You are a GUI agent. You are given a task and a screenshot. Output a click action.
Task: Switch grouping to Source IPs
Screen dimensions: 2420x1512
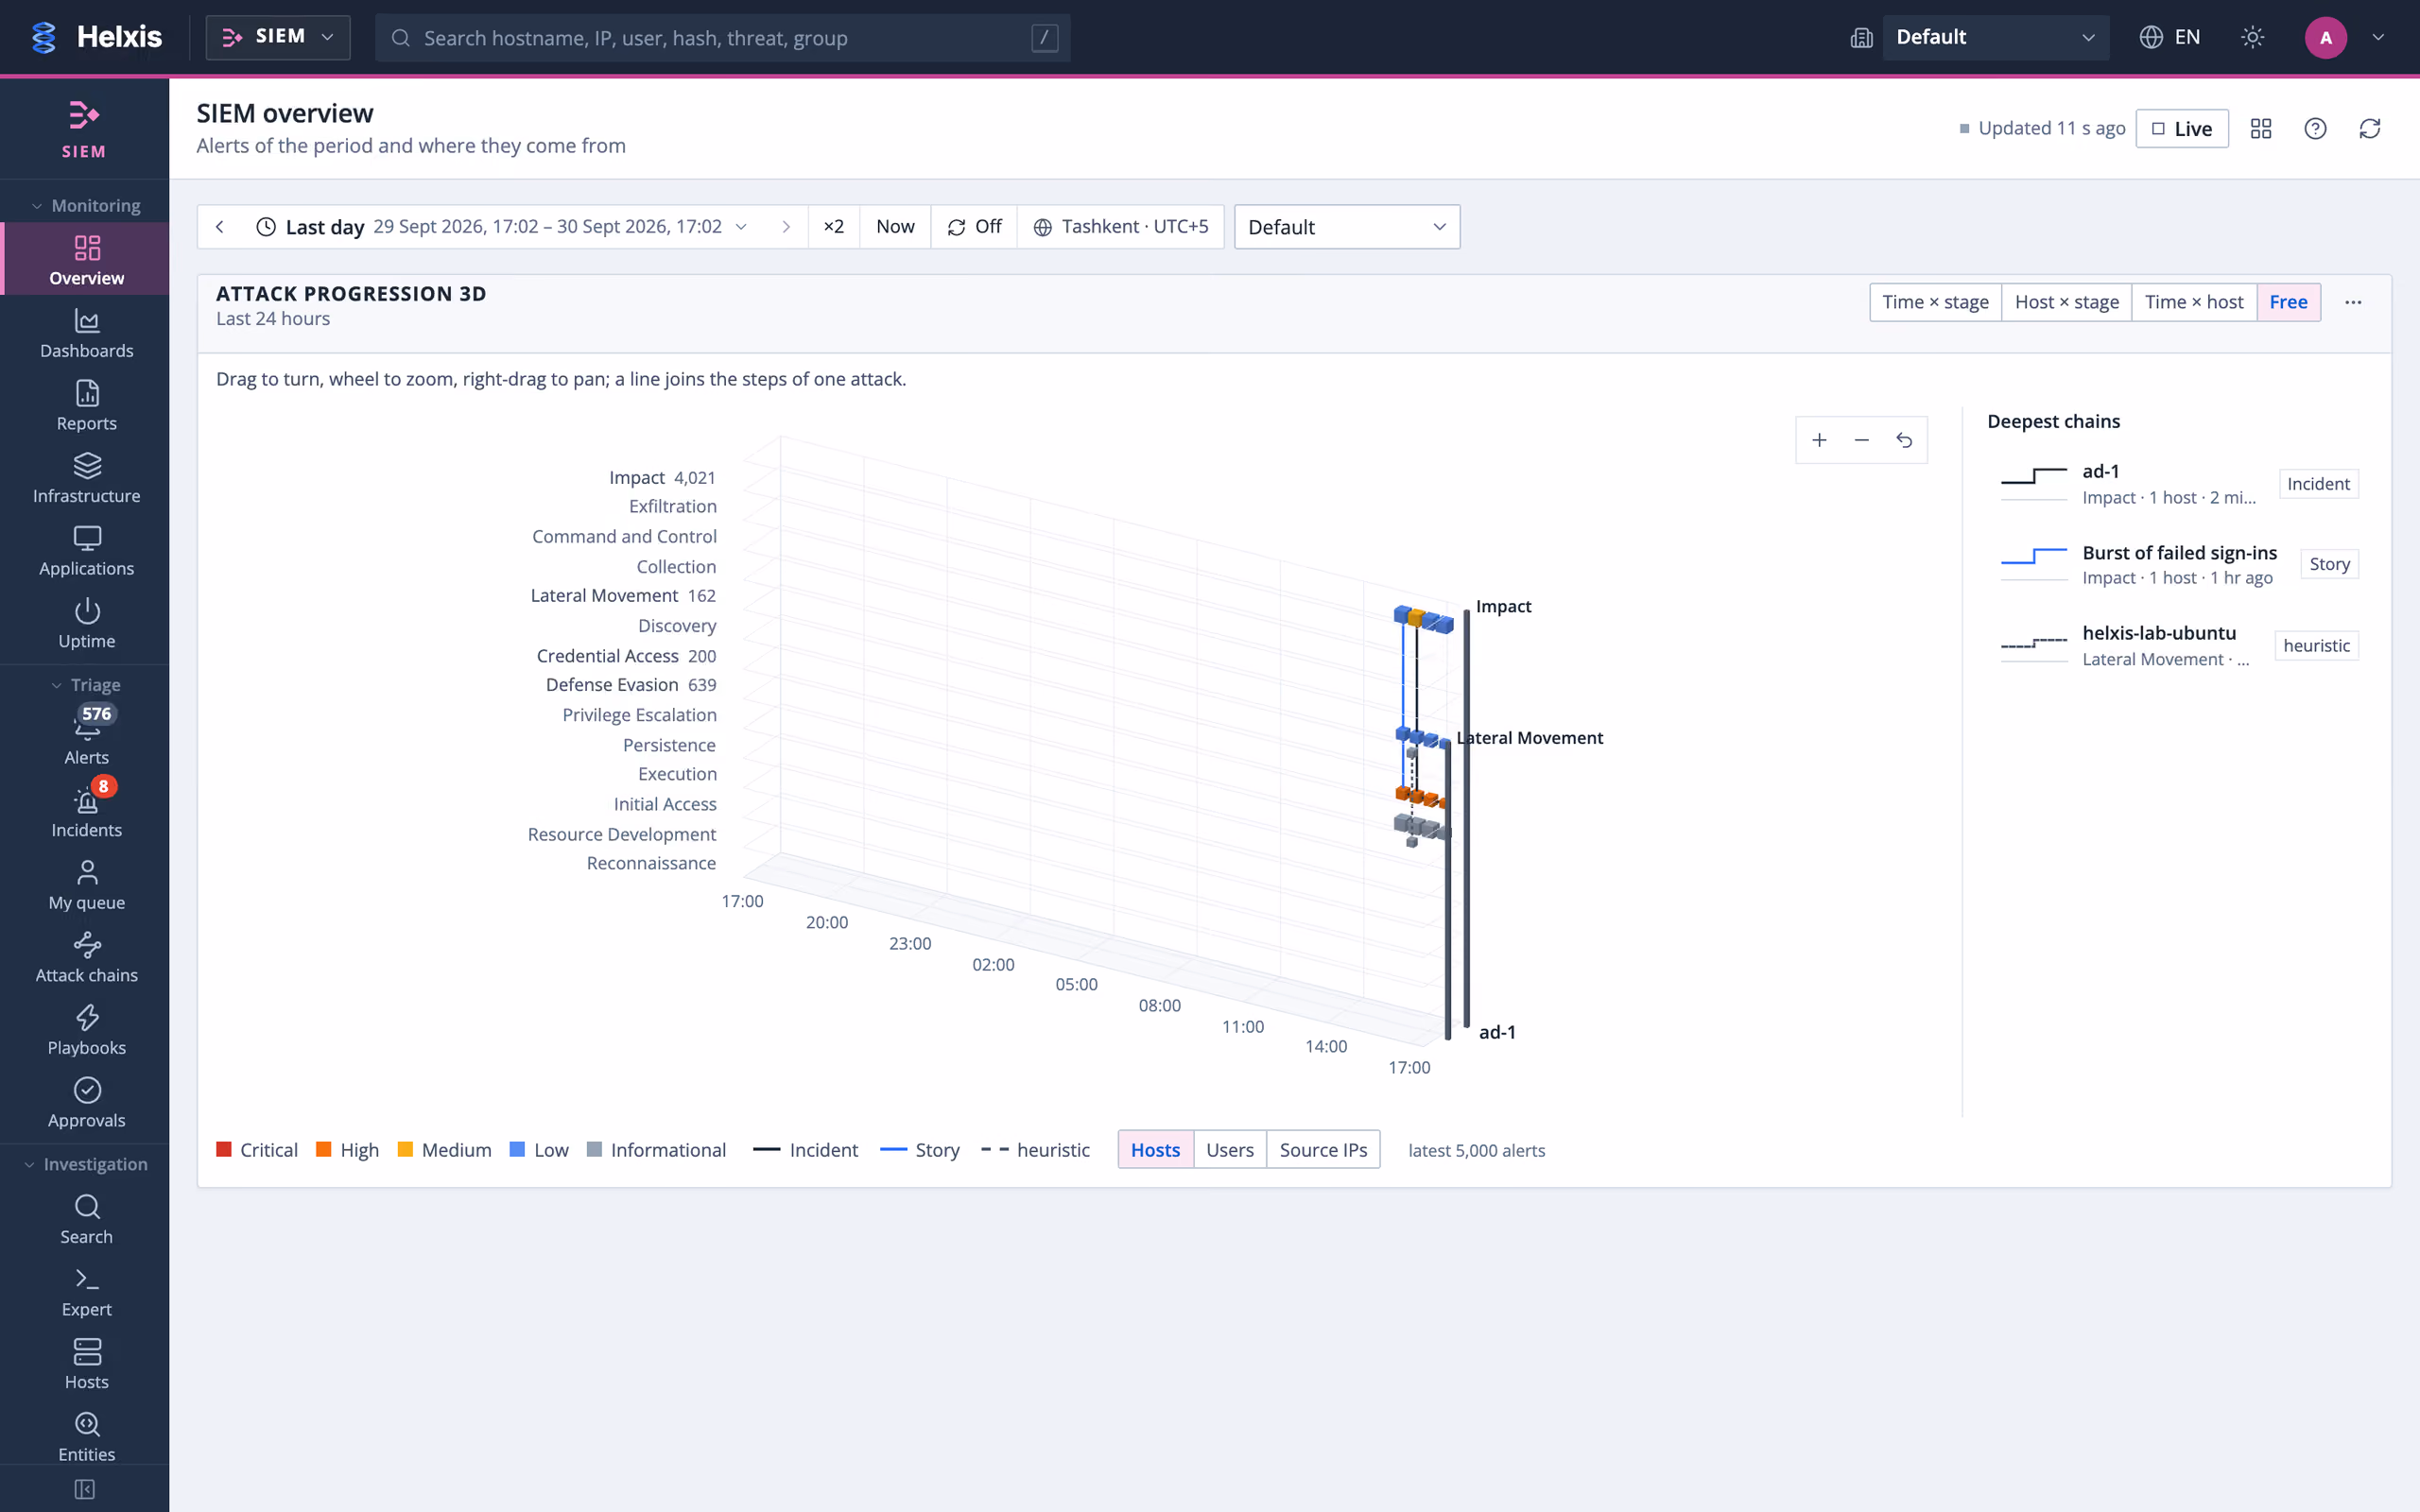pyautogui.click(x=1323, y=1150)
